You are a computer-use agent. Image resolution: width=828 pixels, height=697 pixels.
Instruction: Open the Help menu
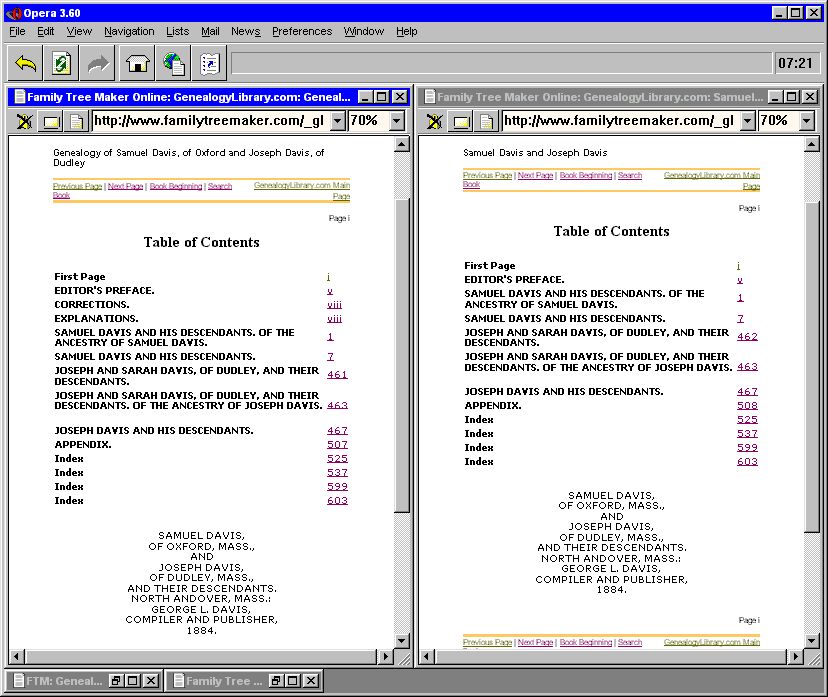pos(407,31)
